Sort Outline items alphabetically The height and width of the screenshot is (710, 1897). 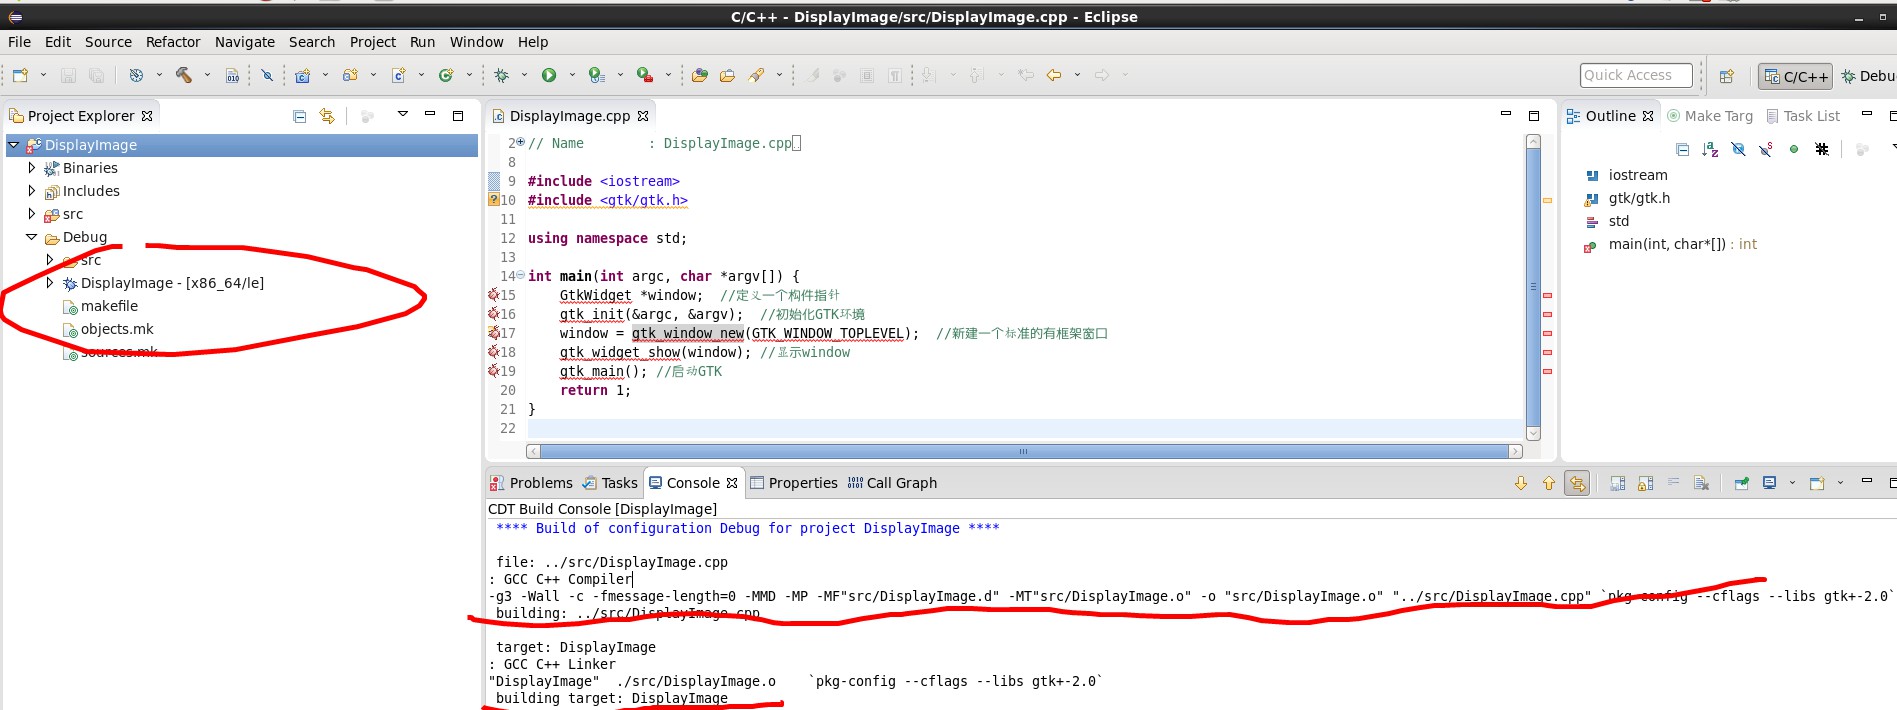coord(1710,149)
